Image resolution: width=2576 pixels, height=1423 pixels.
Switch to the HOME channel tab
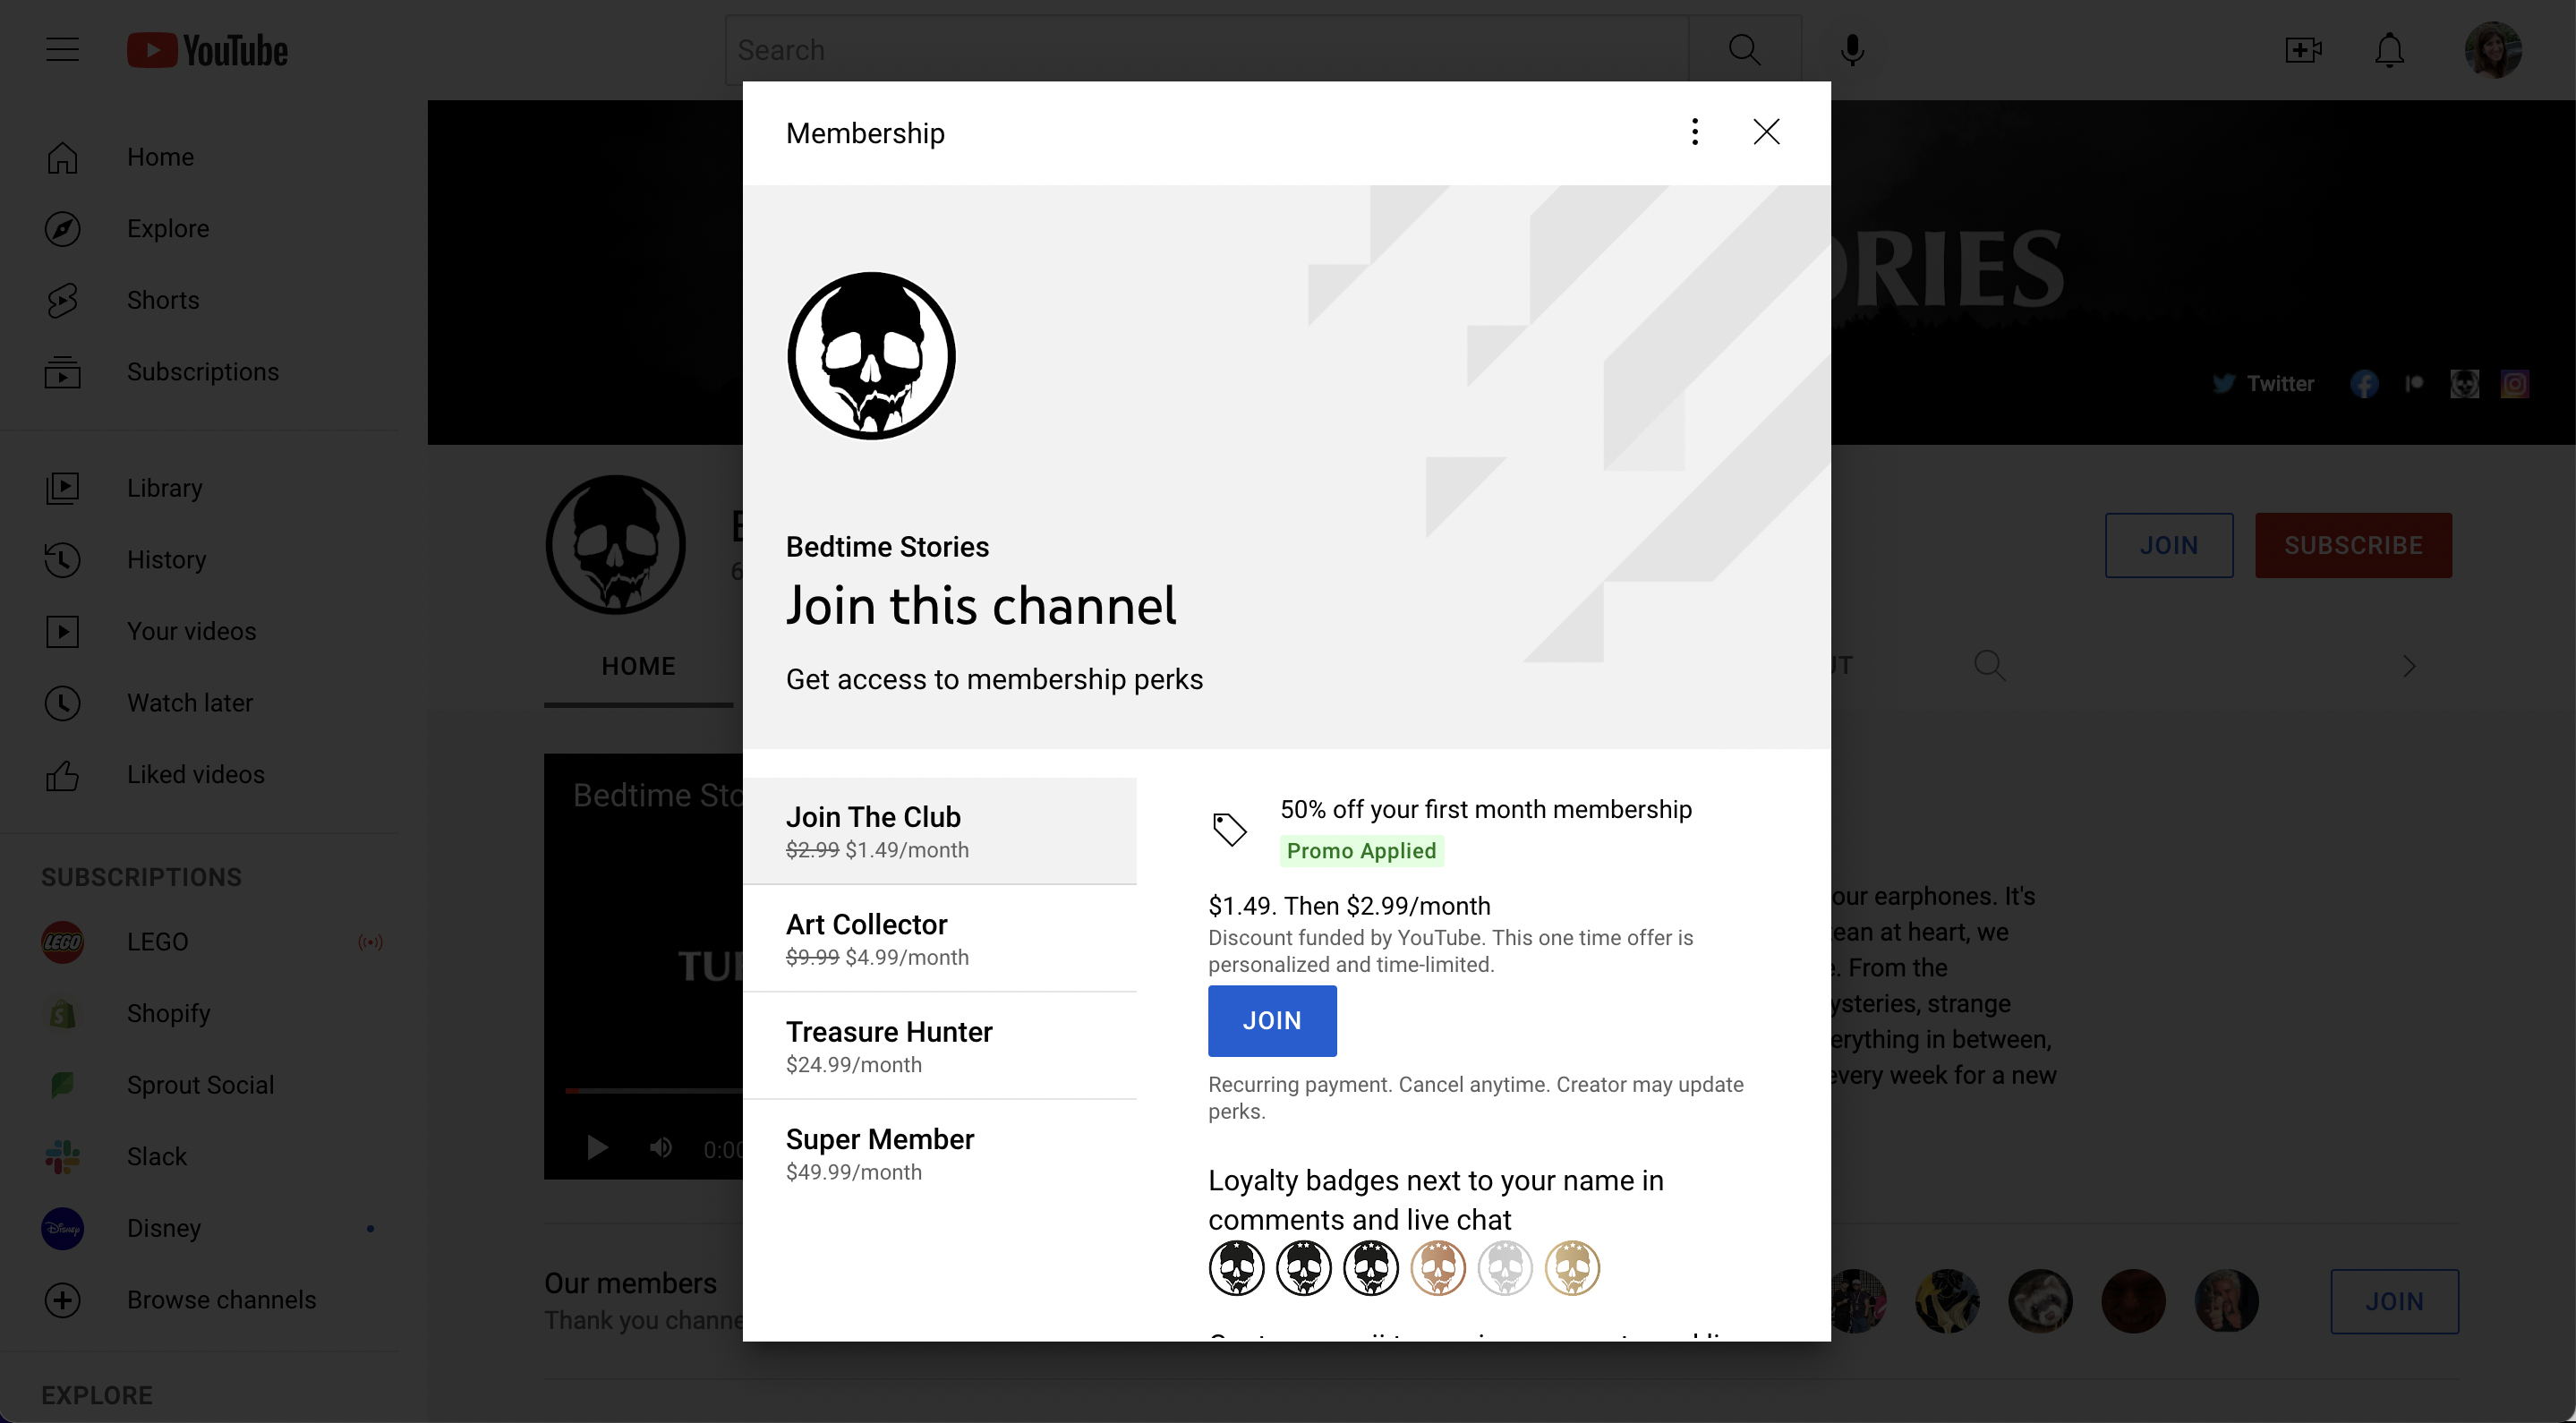coord(638,666)
